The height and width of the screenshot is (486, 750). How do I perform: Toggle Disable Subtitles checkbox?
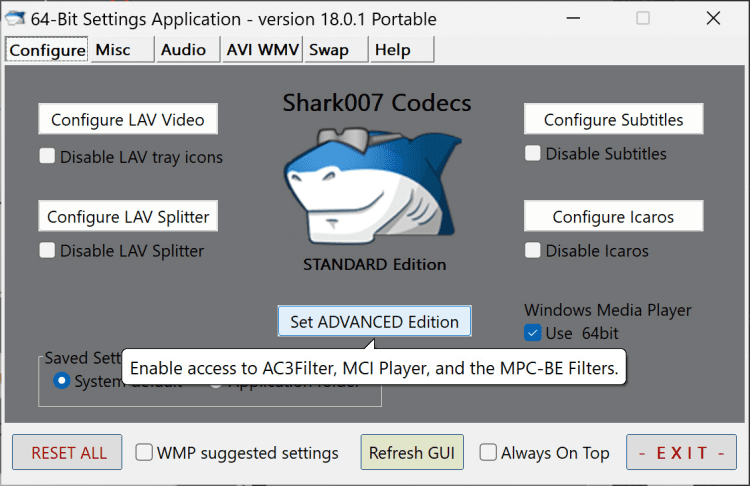[534, 153]
